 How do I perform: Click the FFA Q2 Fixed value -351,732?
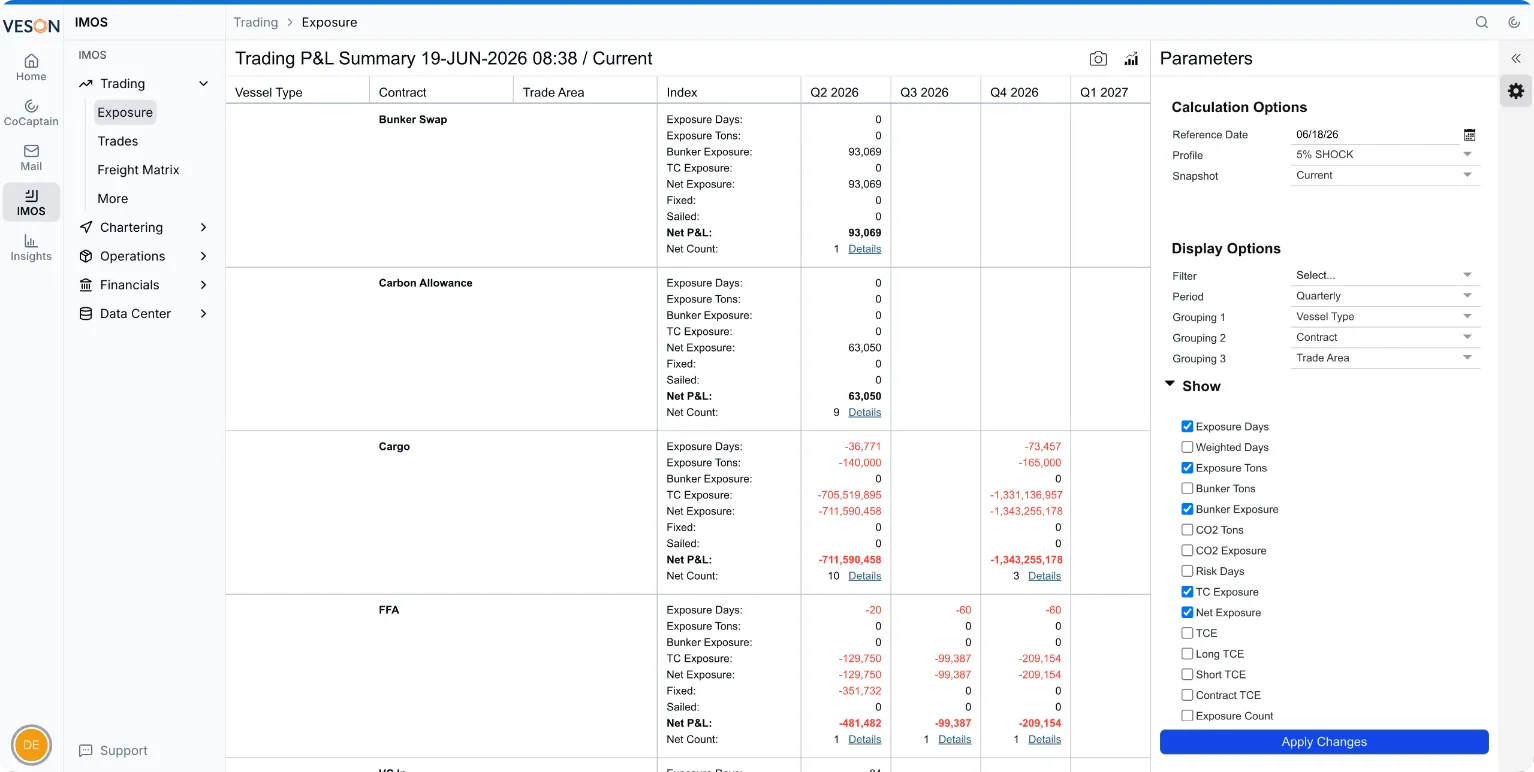[860, 691]
